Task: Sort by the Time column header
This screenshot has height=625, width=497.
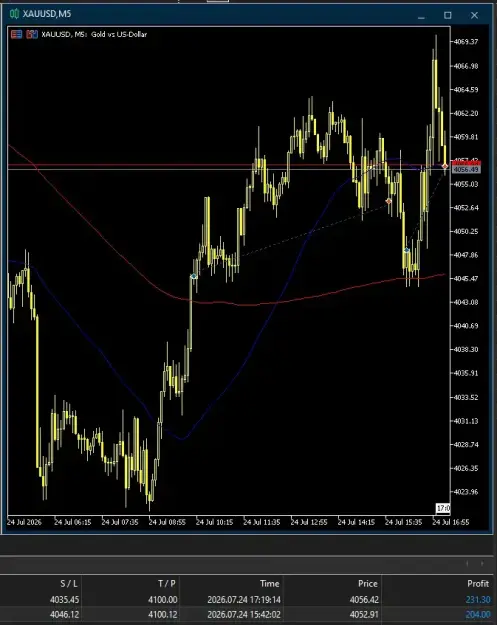Action: point(269,584)
